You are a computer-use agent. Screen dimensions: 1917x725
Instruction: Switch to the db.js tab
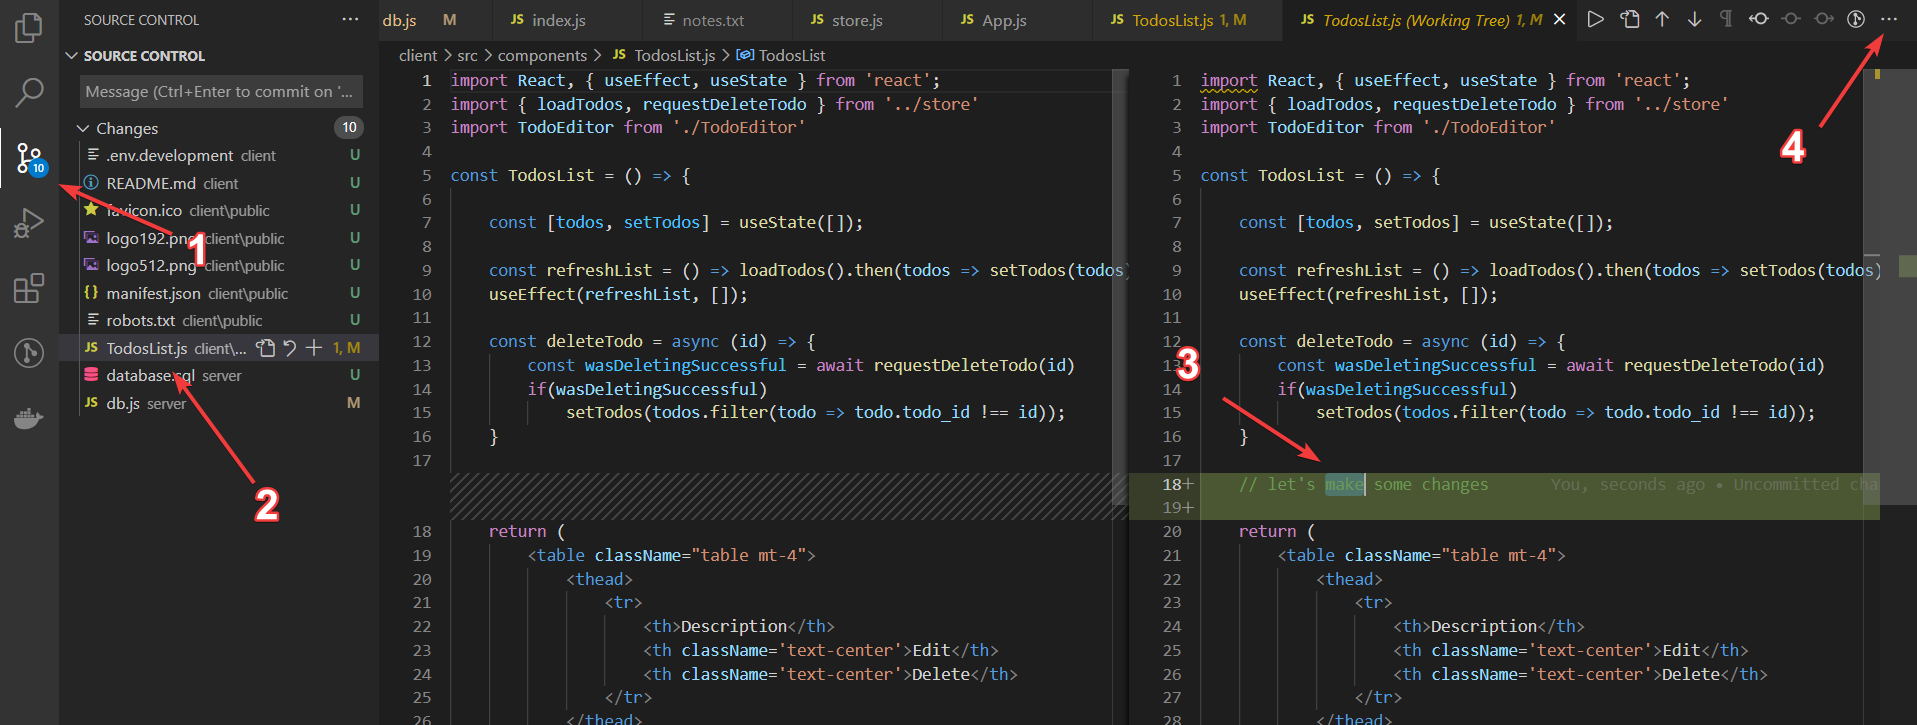coord(419,20)
